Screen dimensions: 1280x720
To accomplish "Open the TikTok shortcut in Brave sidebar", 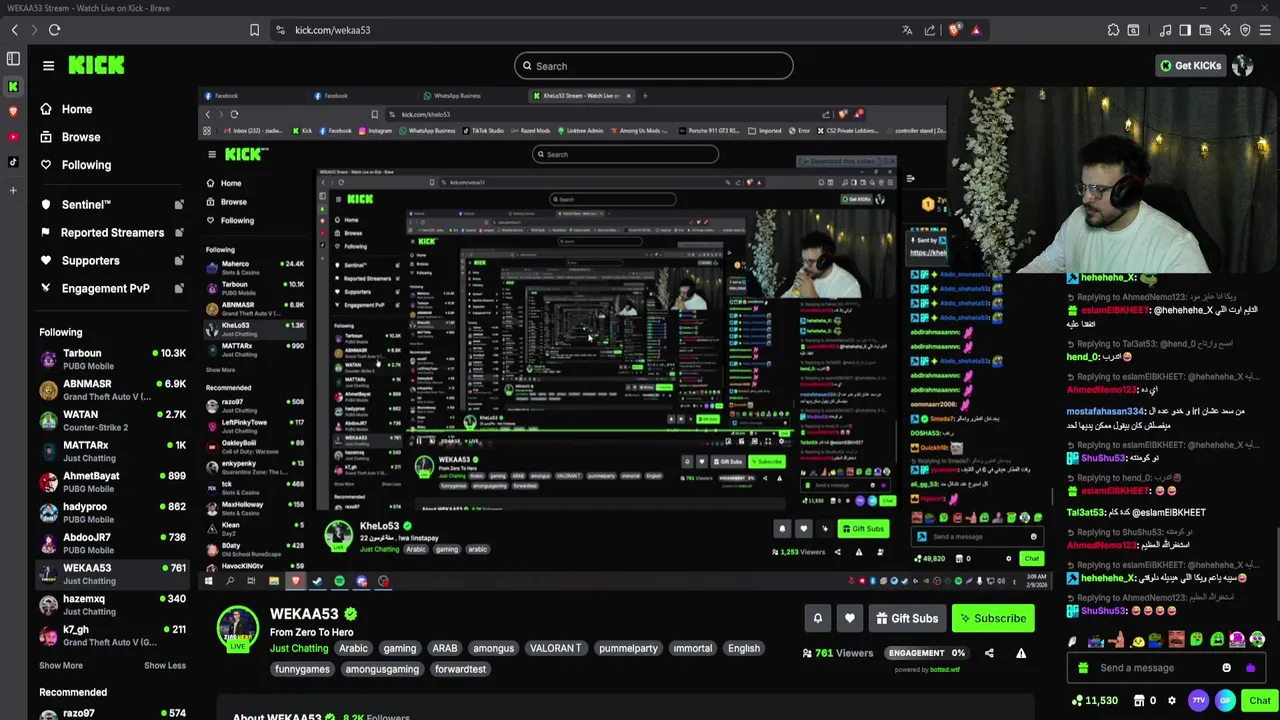I will tap(13, 161).
